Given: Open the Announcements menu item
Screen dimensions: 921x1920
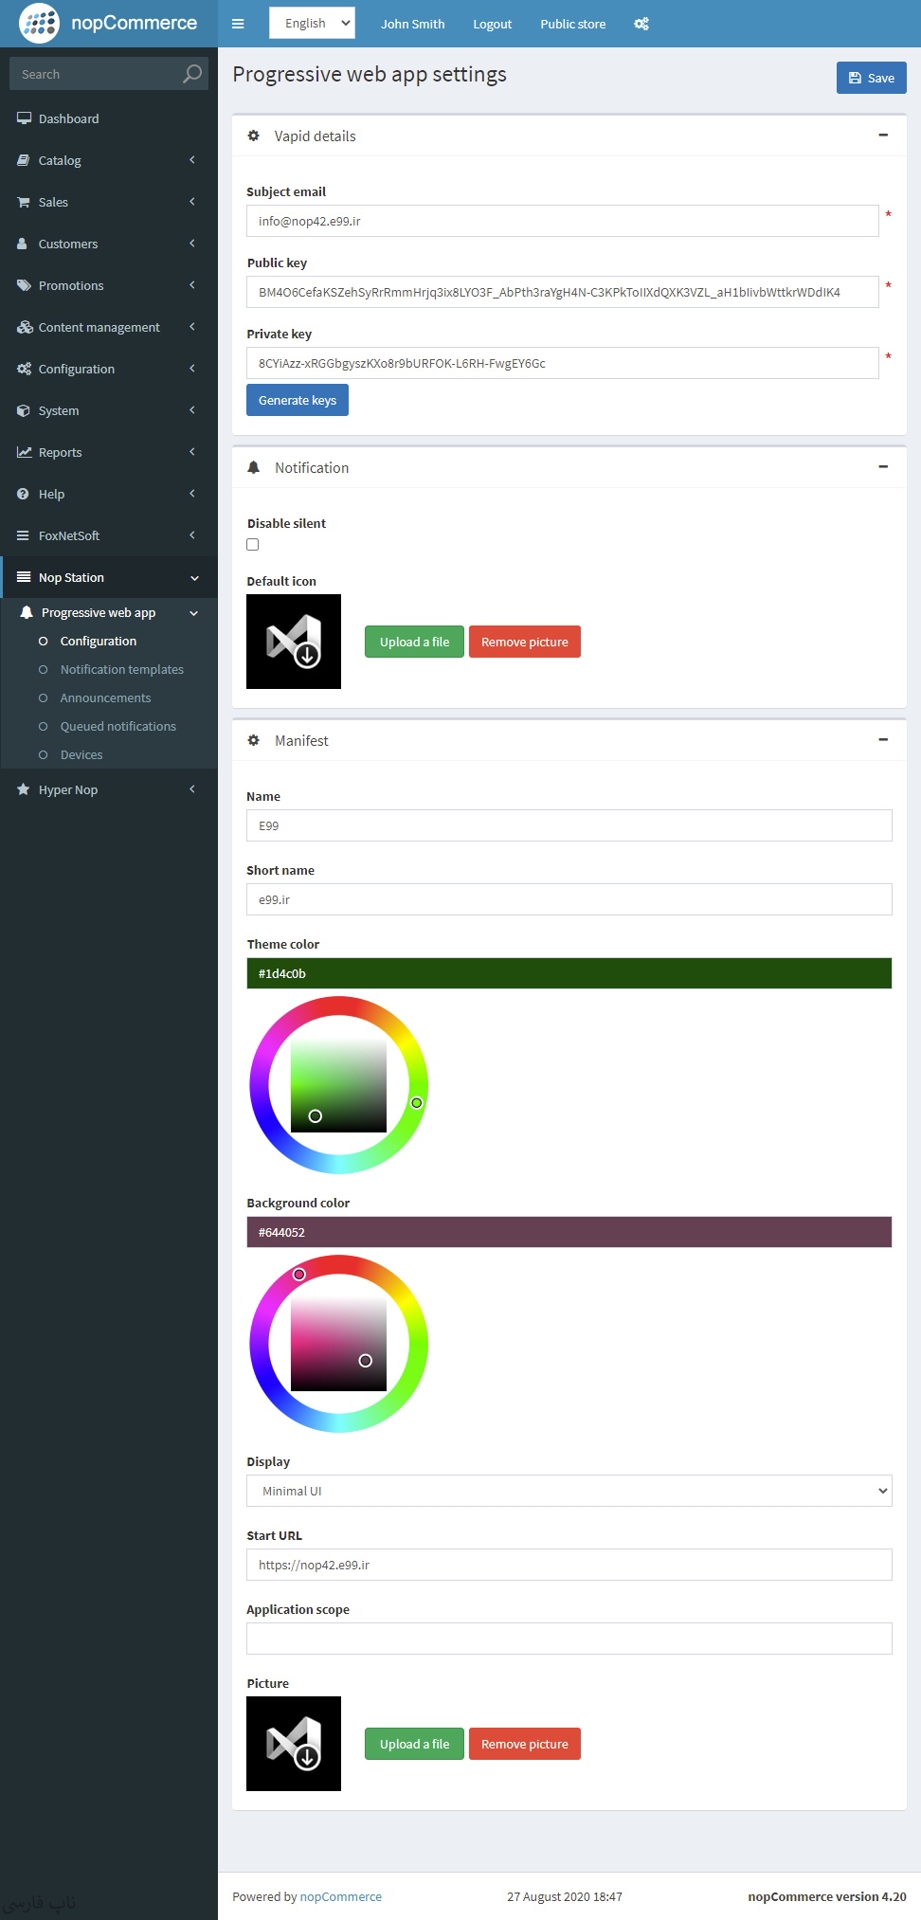Looking at the screenshot, I should [x=105, y=698].
